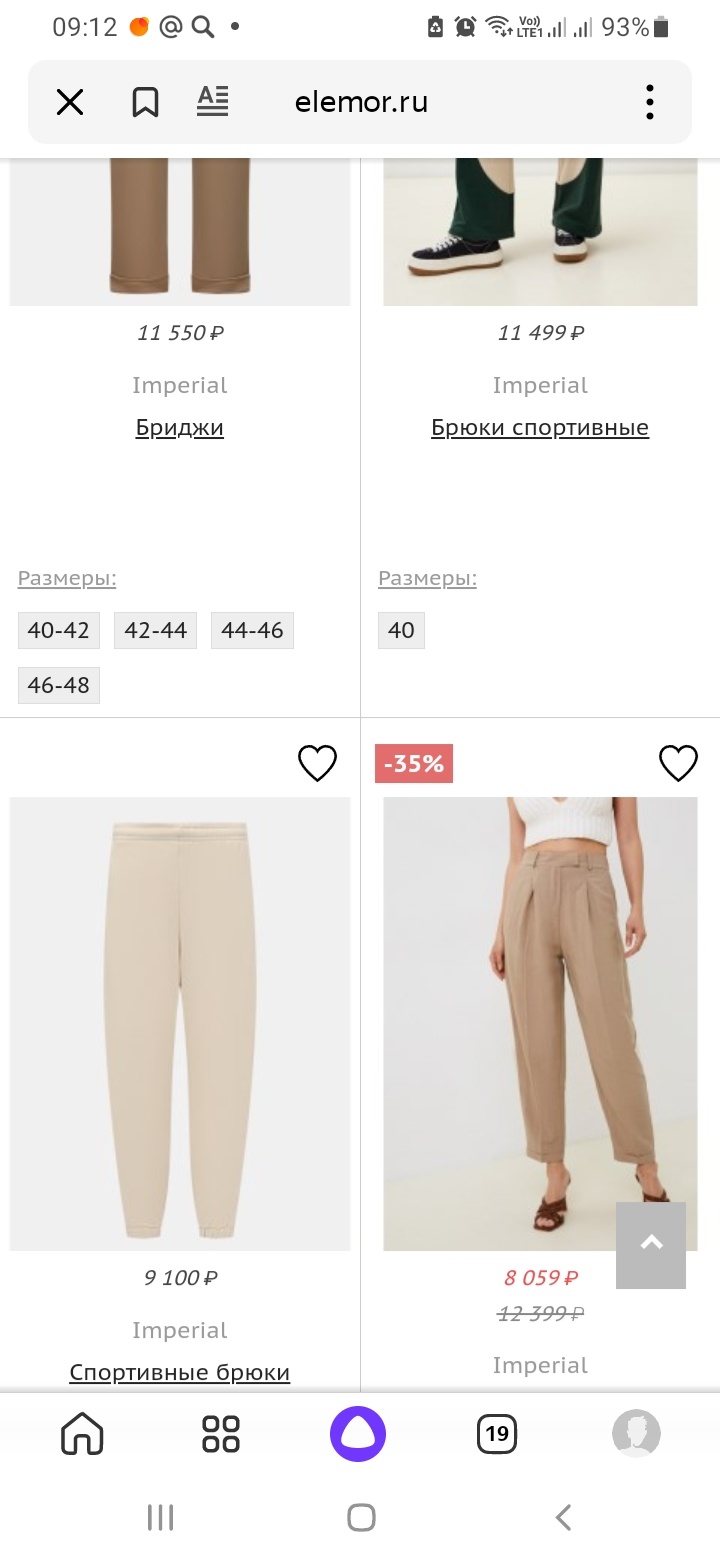Image resolution: width=720 pixels, height=1560 pixels.
Task: Choose size 46-48 for Бриджи
Action: pos(58,686)
